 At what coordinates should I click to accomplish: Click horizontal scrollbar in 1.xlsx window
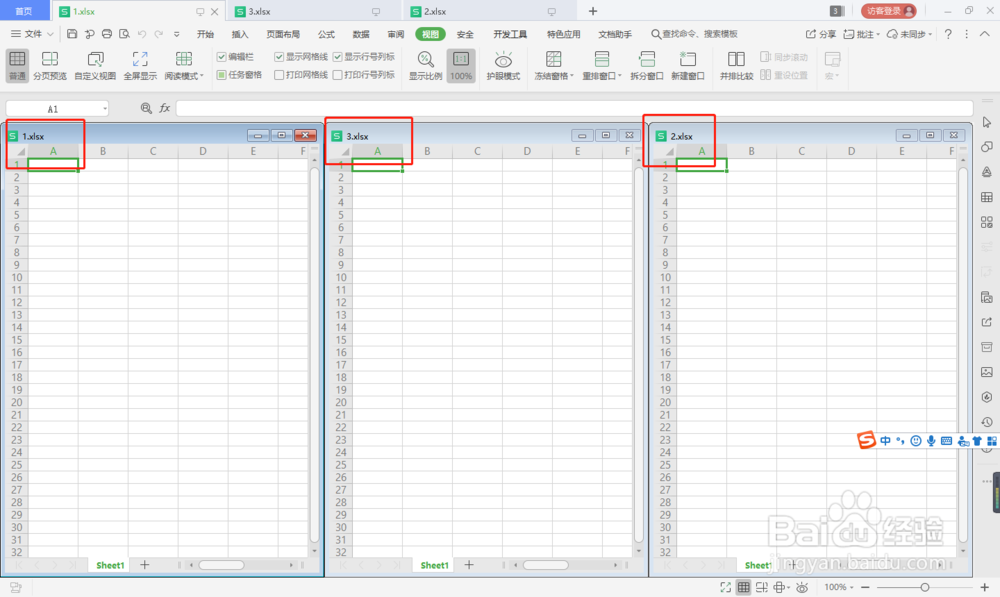(x=221, y=565)
